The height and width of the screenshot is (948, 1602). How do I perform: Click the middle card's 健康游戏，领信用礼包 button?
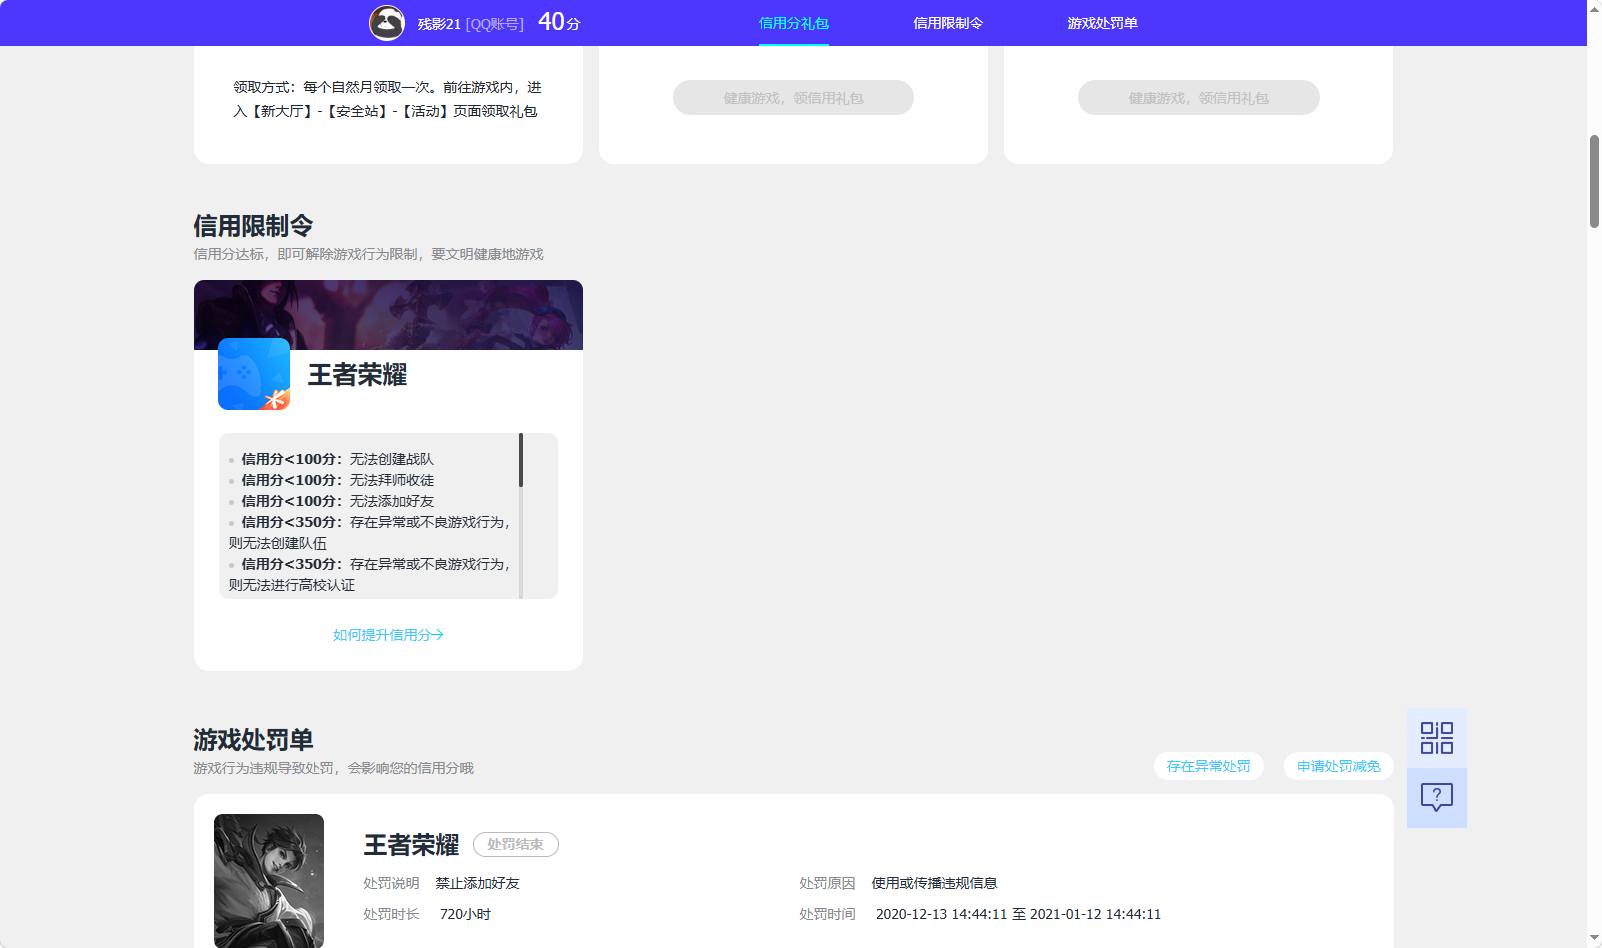[793, 98]
